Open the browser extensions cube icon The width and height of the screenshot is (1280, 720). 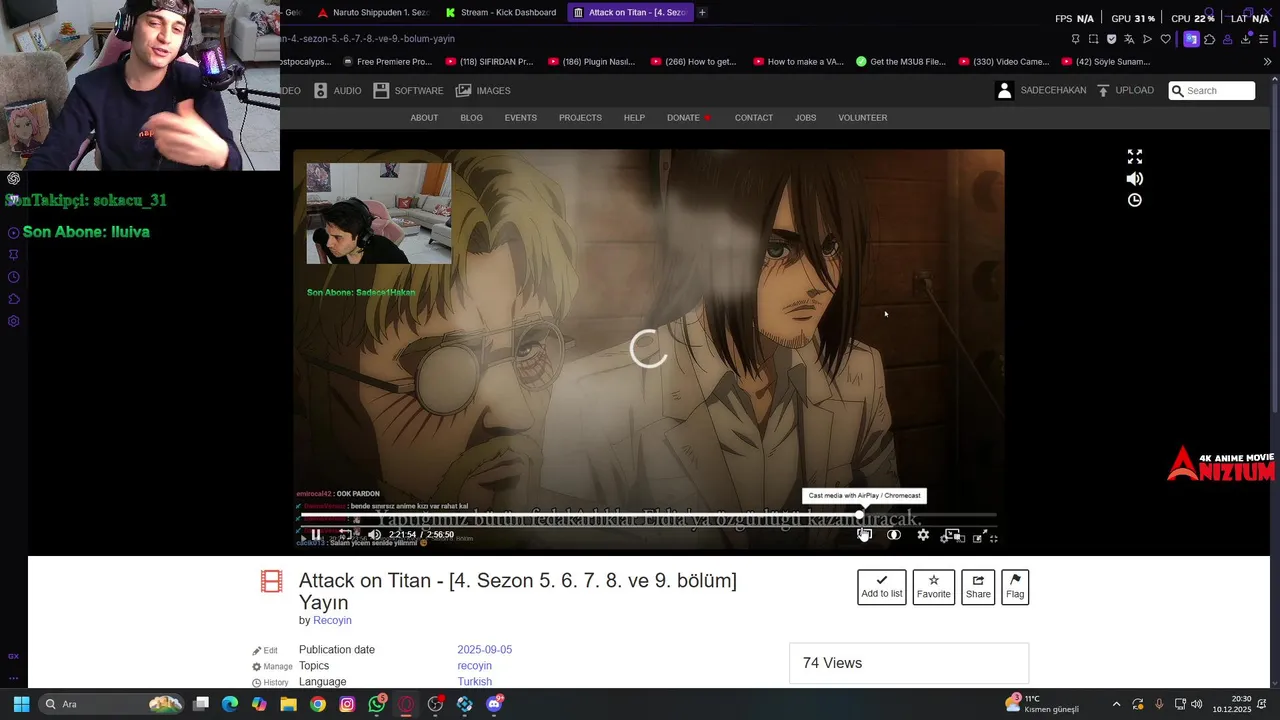point(1209,39)
